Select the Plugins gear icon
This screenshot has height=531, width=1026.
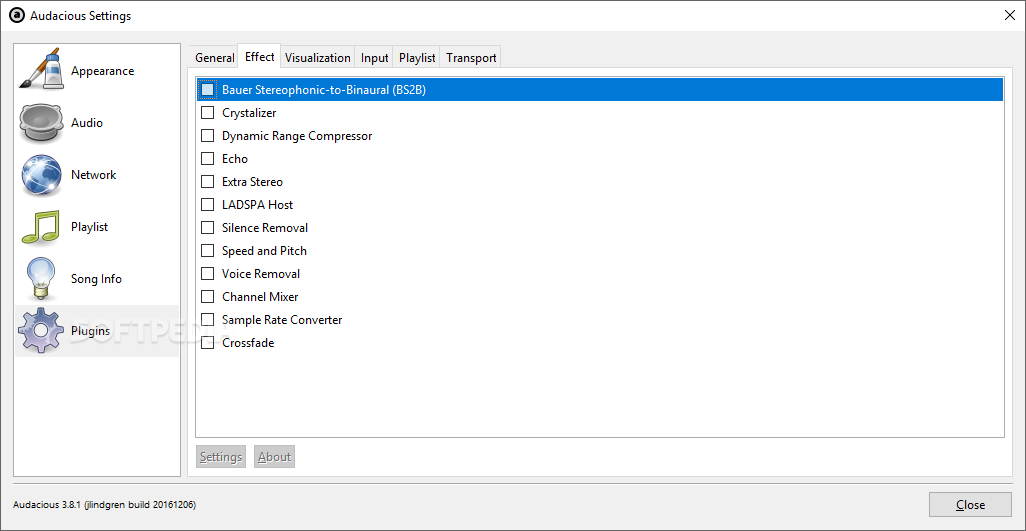[41, 330]
